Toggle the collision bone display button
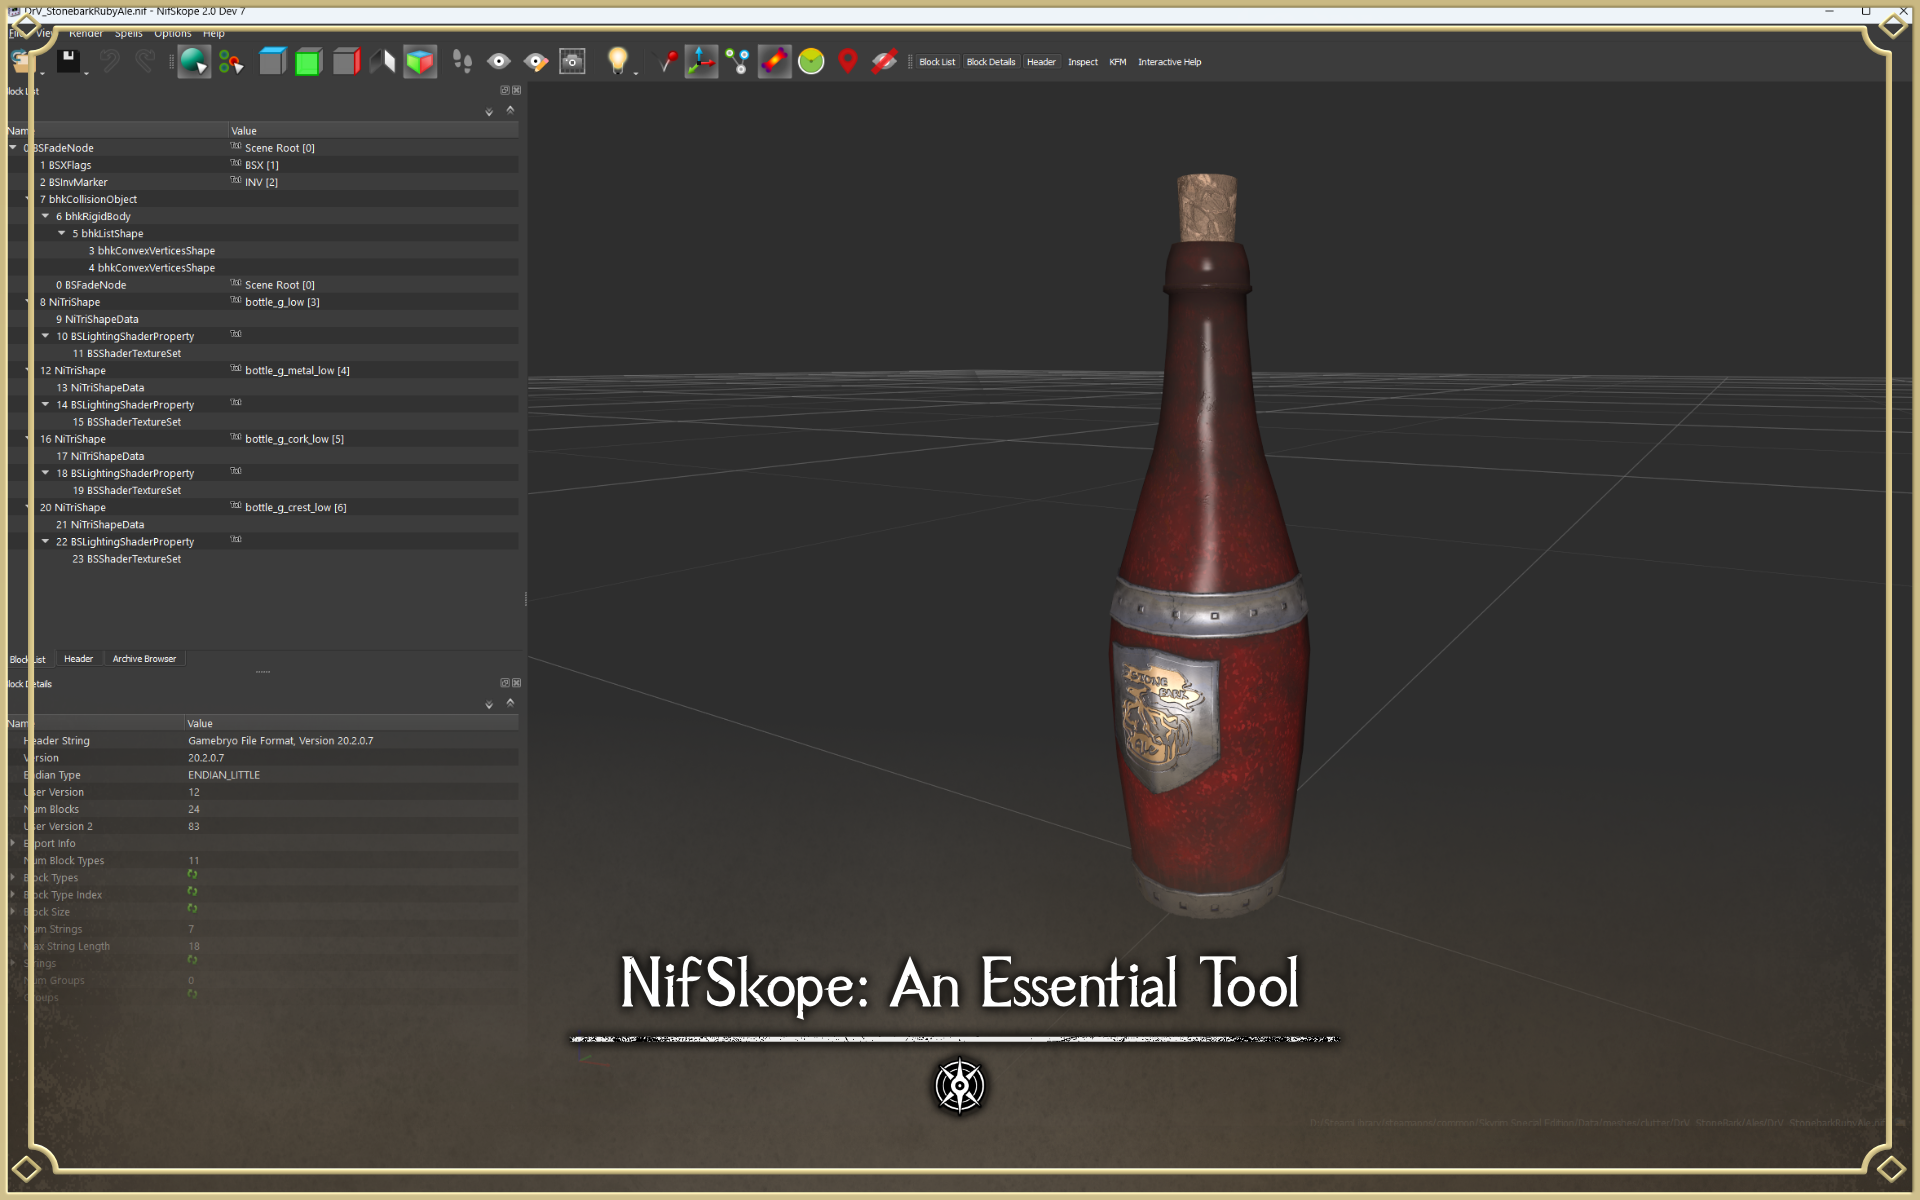The height and width of the screenshot is (1200, 1920). 774,61
